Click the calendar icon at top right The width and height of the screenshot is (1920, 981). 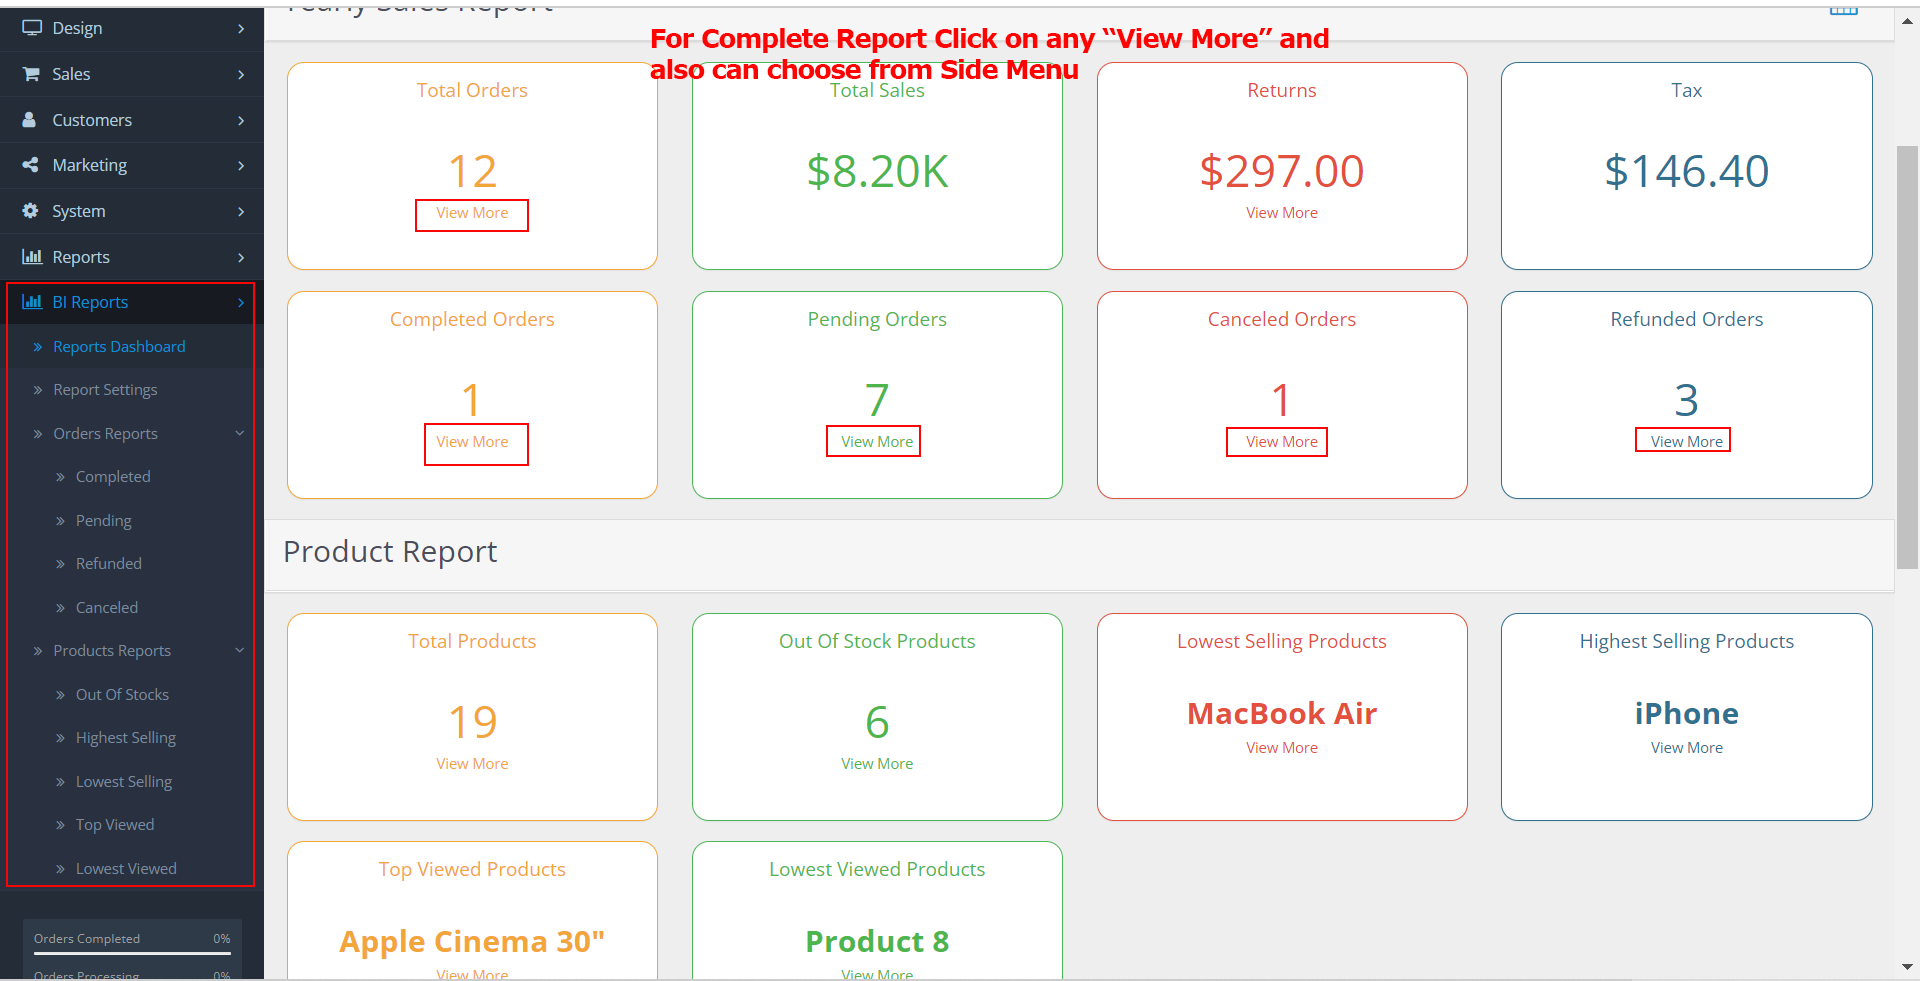coord(1844,9)
